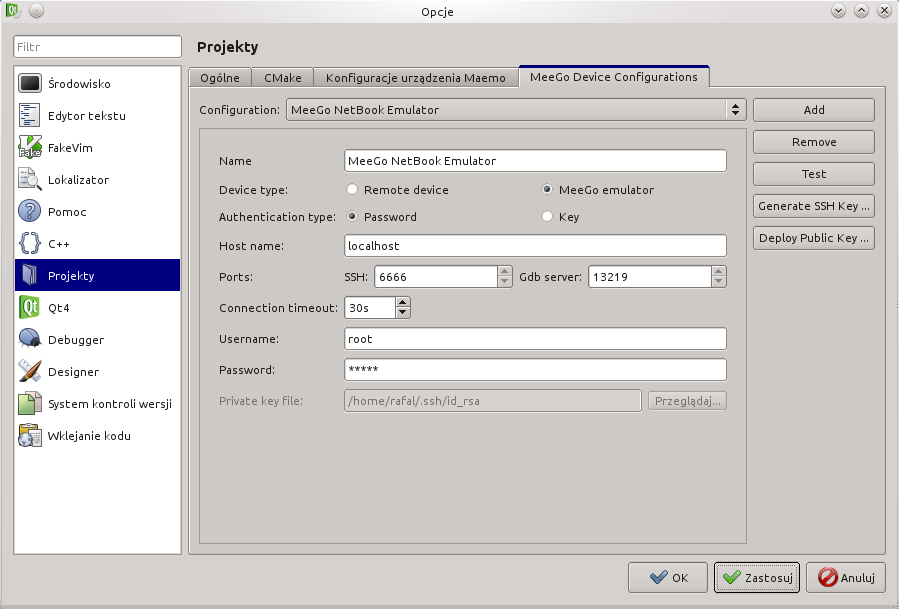
Task: Confirm with the OK button
Action: tap(669, 577)
